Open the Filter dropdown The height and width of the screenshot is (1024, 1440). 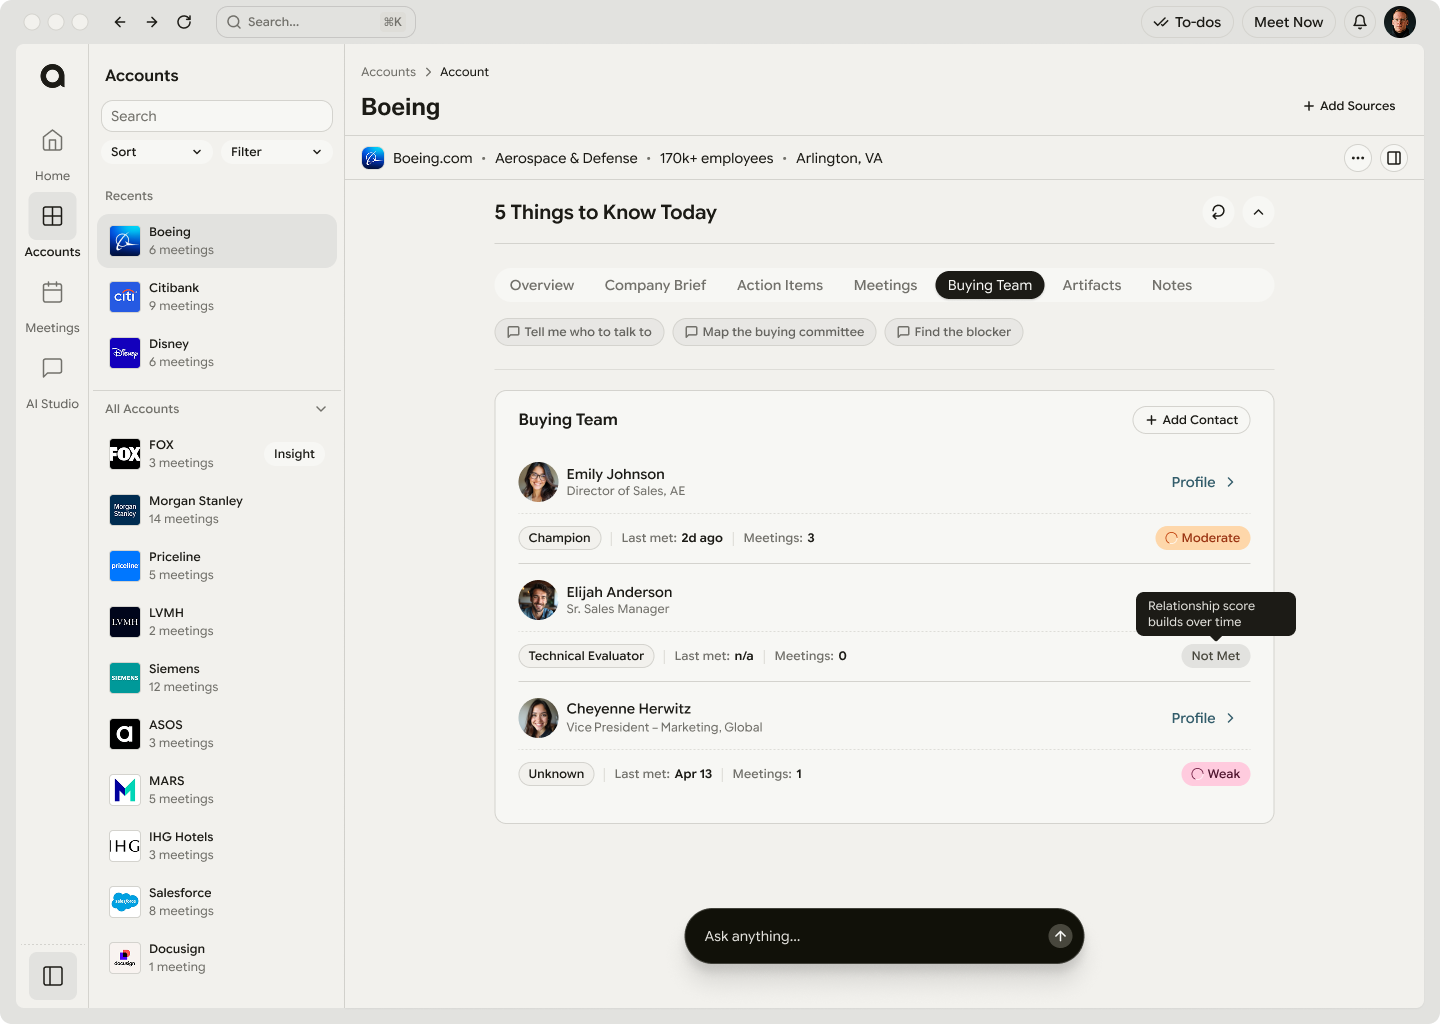point(276,152)
